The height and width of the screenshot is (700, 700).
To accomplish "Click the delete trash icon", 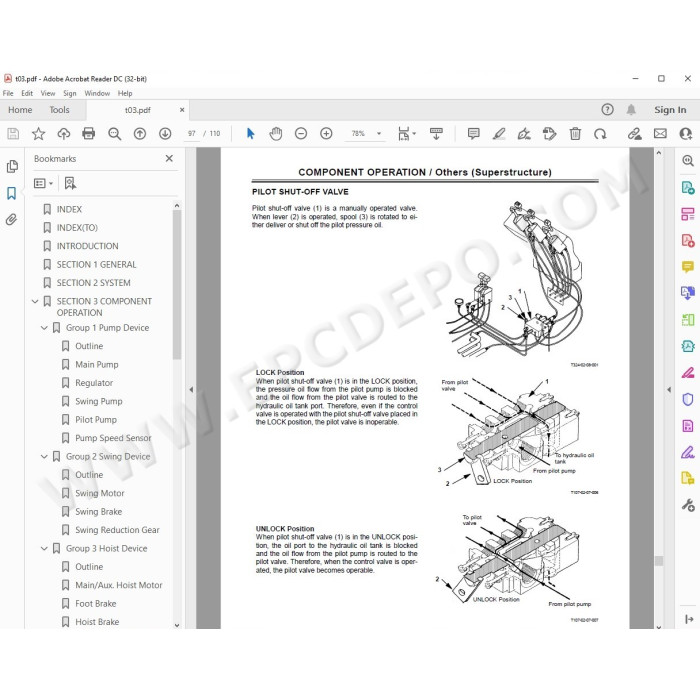I will (x=575, y=133).
